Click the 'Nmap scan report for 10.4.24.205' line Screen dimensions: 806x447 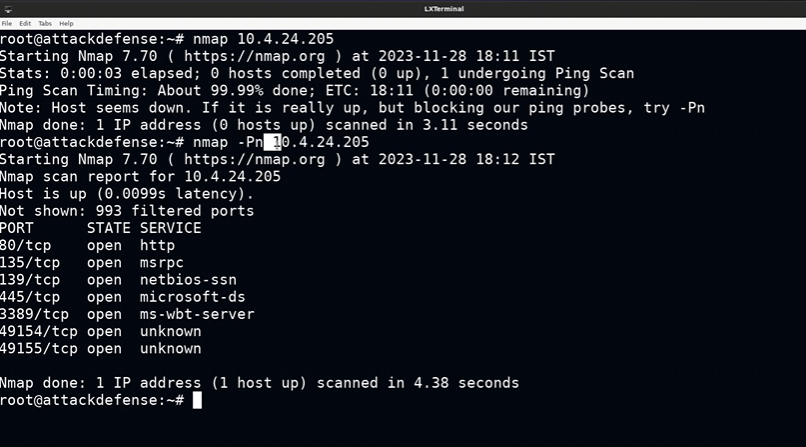[x=140, y=176]
